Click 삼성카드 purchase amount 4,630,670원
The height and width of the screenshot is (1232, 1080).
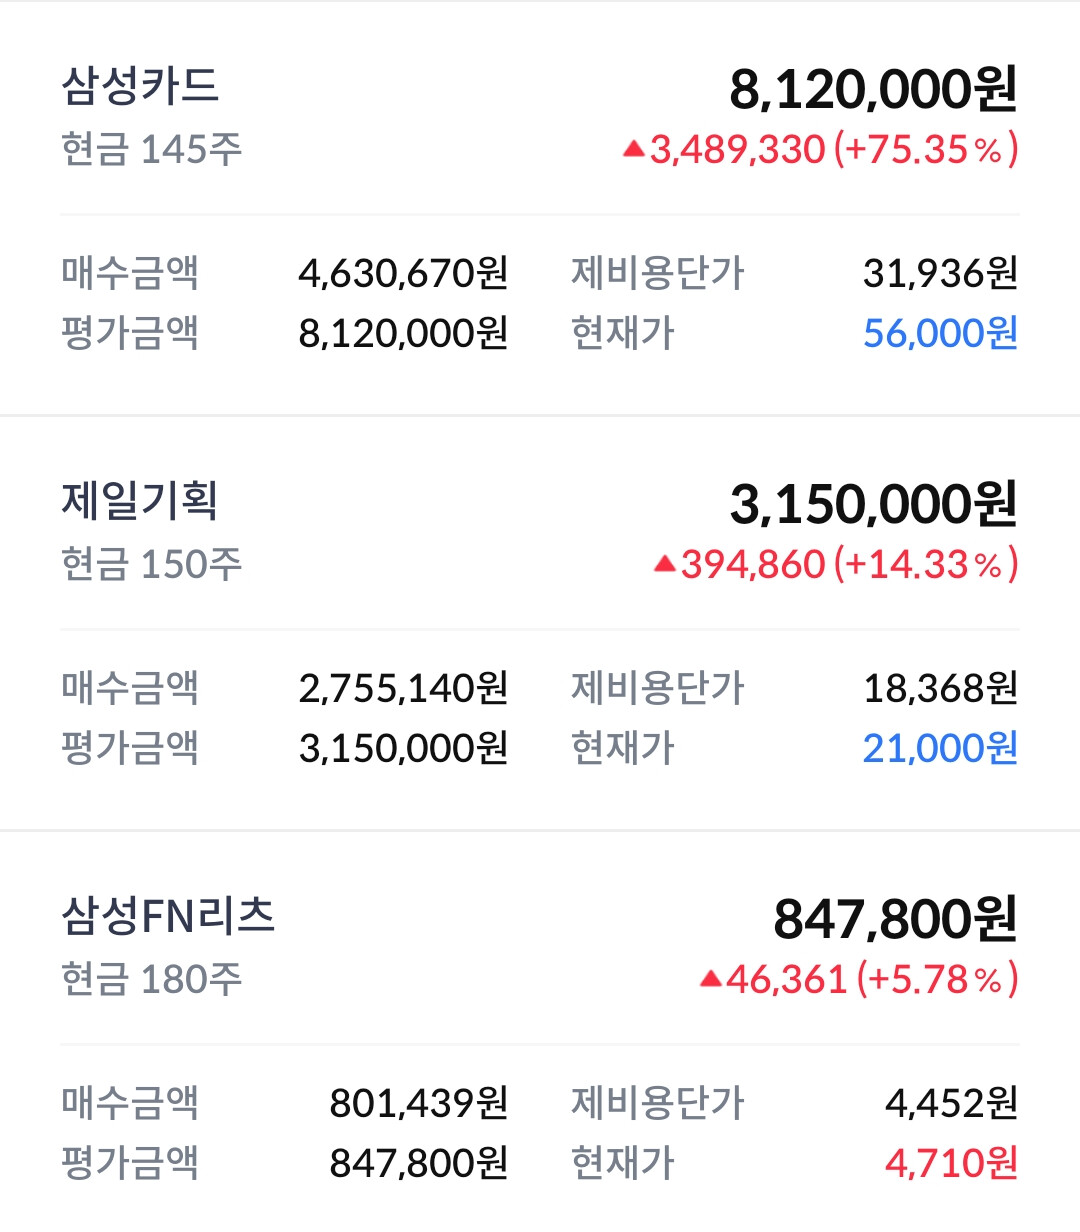coord(404,272)
